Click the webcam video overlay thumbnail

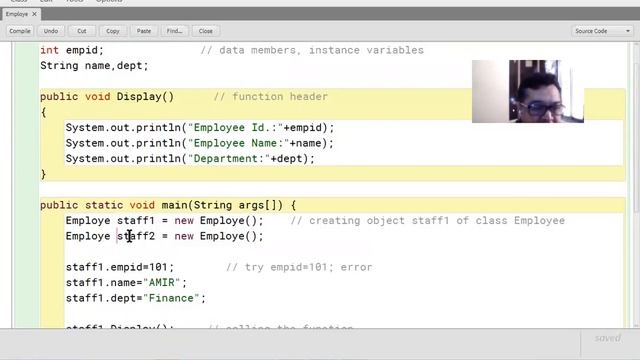528,91
